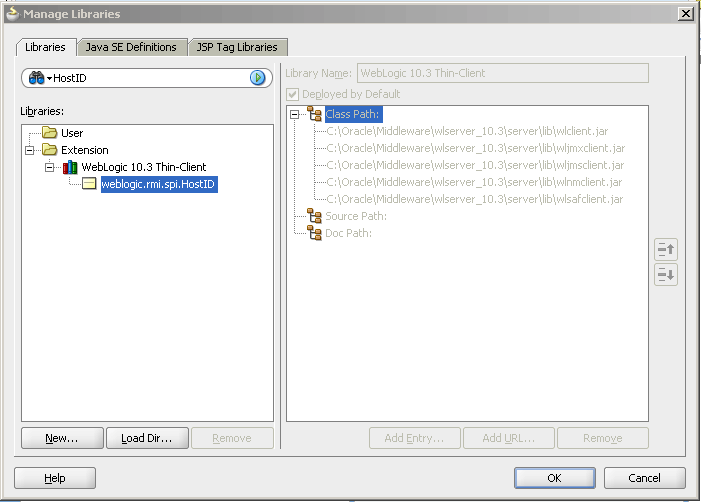Collapse the Class Path node

pos(294,114)
